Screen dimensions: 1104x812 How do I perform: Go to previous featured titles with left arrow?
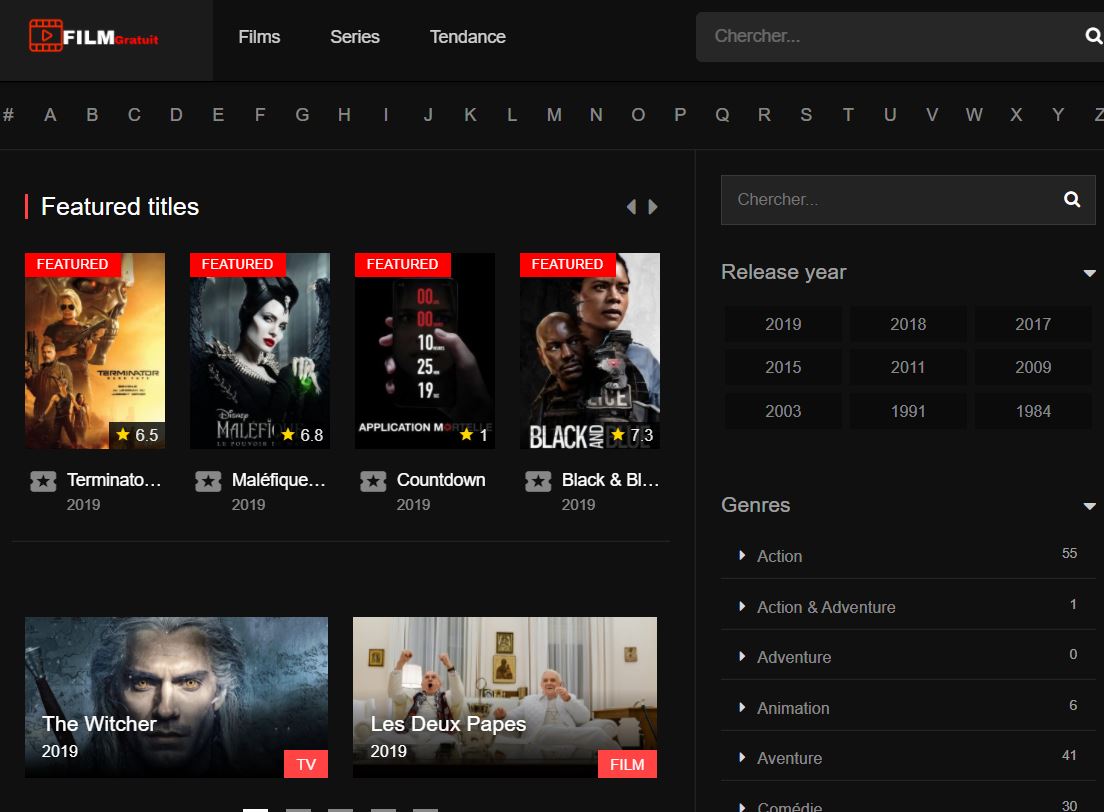point(631,207)
